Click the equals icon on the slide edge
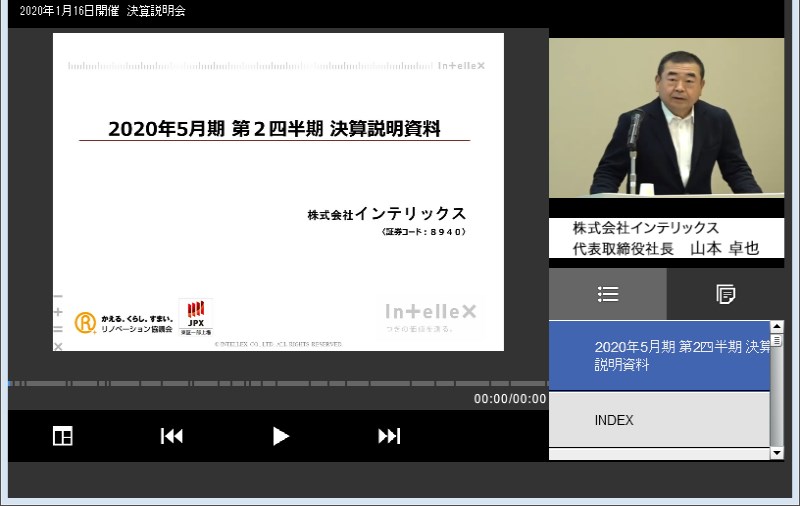Viewport: 800px width, 506px height. point(58,329)
